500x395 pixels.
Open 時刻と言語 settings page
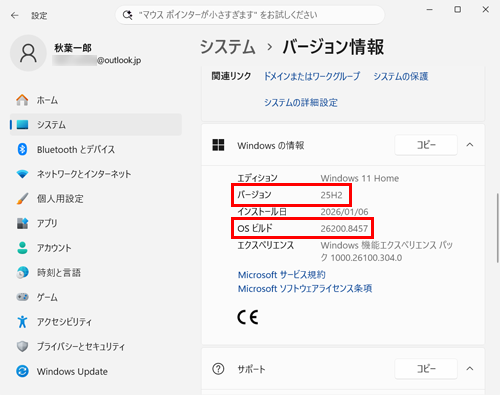coord(96,272)
